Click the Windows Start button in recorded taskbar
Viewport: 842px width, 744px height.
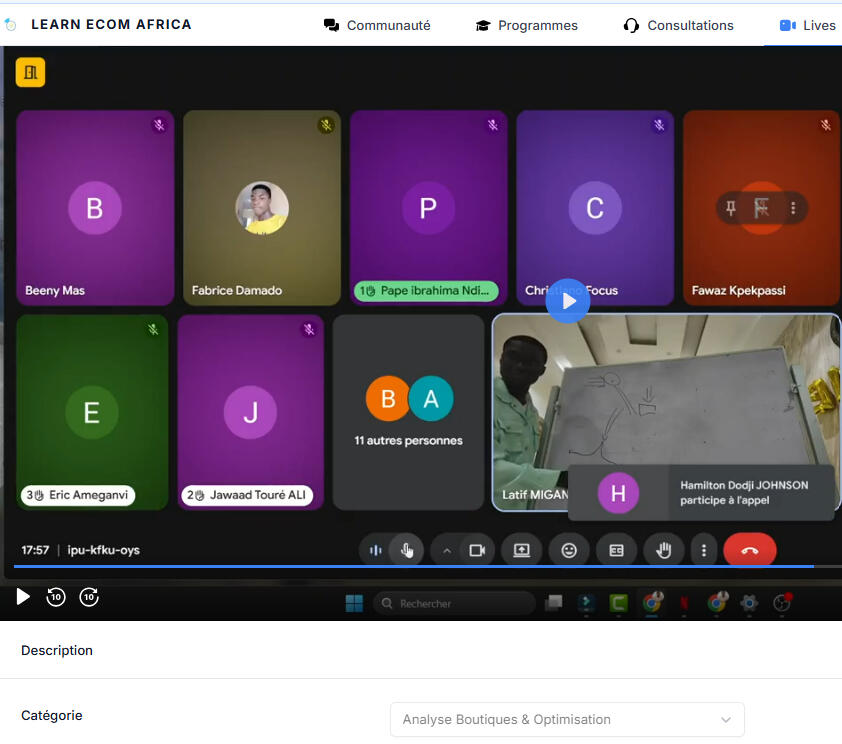[x=354, y=603]
